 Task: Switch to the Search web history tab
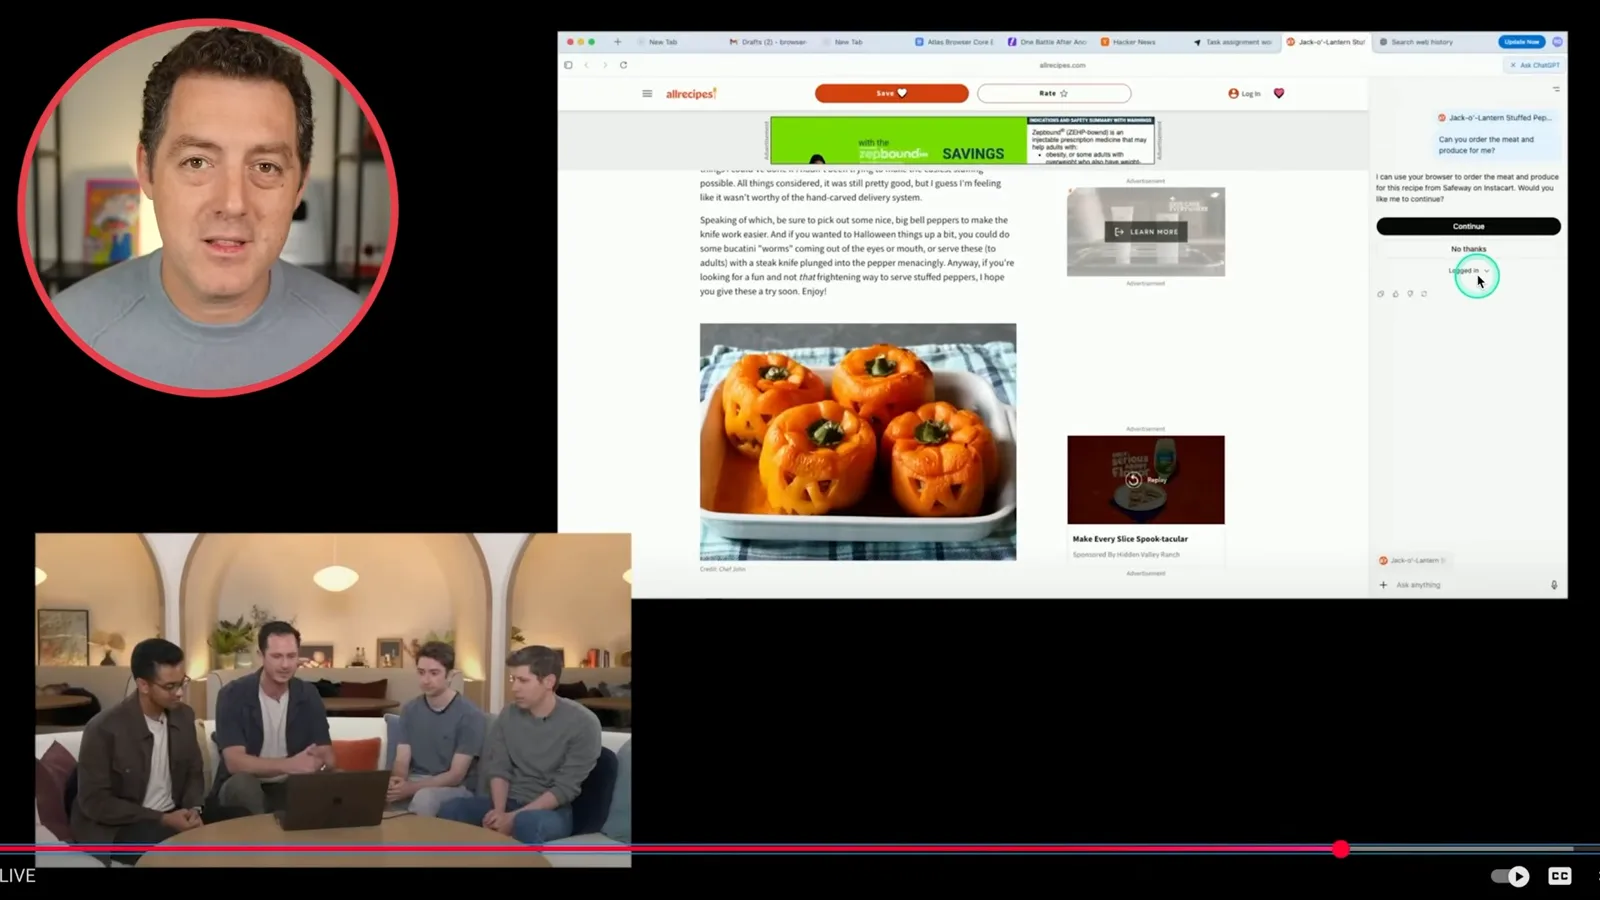click(1416, 42)
